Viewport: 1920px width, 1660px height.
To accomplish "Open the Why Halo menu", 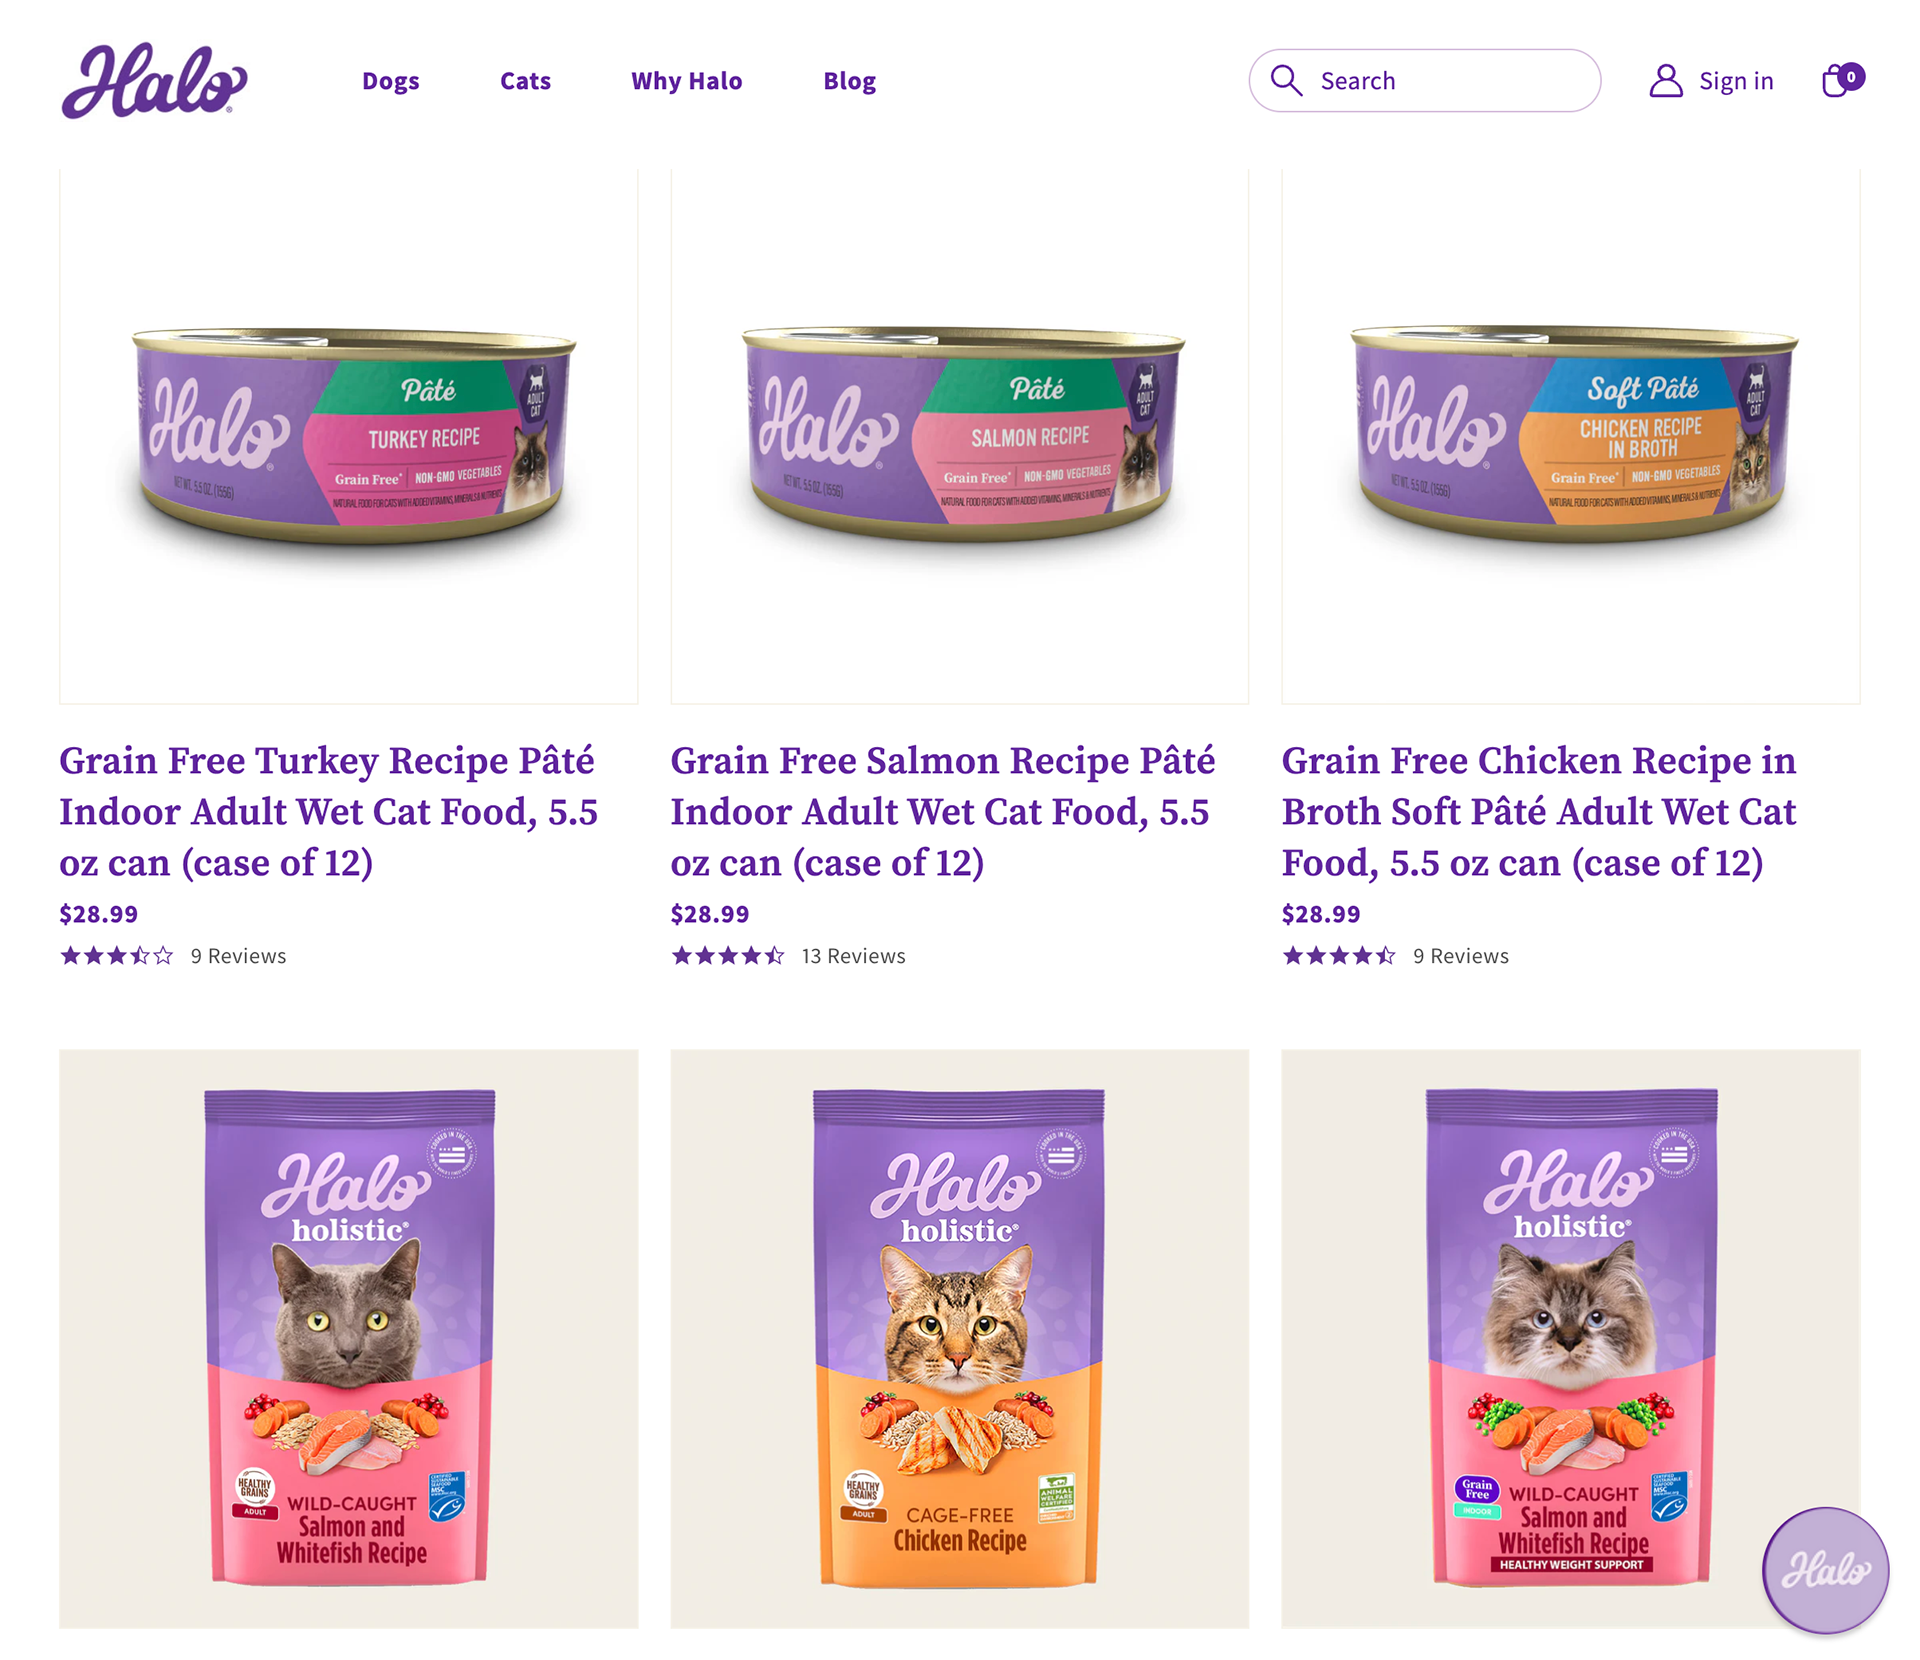I will click(686, 81).
